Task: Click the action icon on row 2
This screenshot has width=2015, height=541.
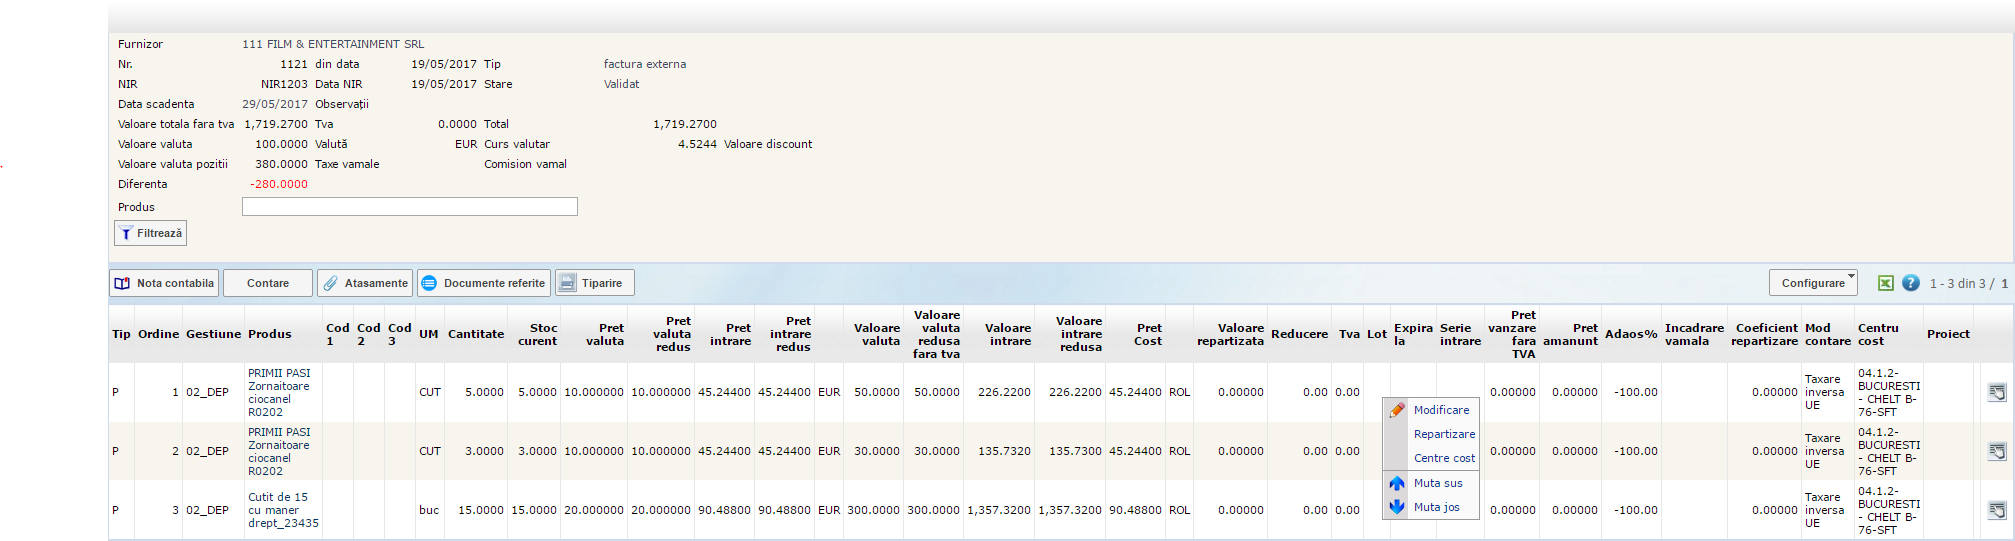Action: coord(1996,451)
